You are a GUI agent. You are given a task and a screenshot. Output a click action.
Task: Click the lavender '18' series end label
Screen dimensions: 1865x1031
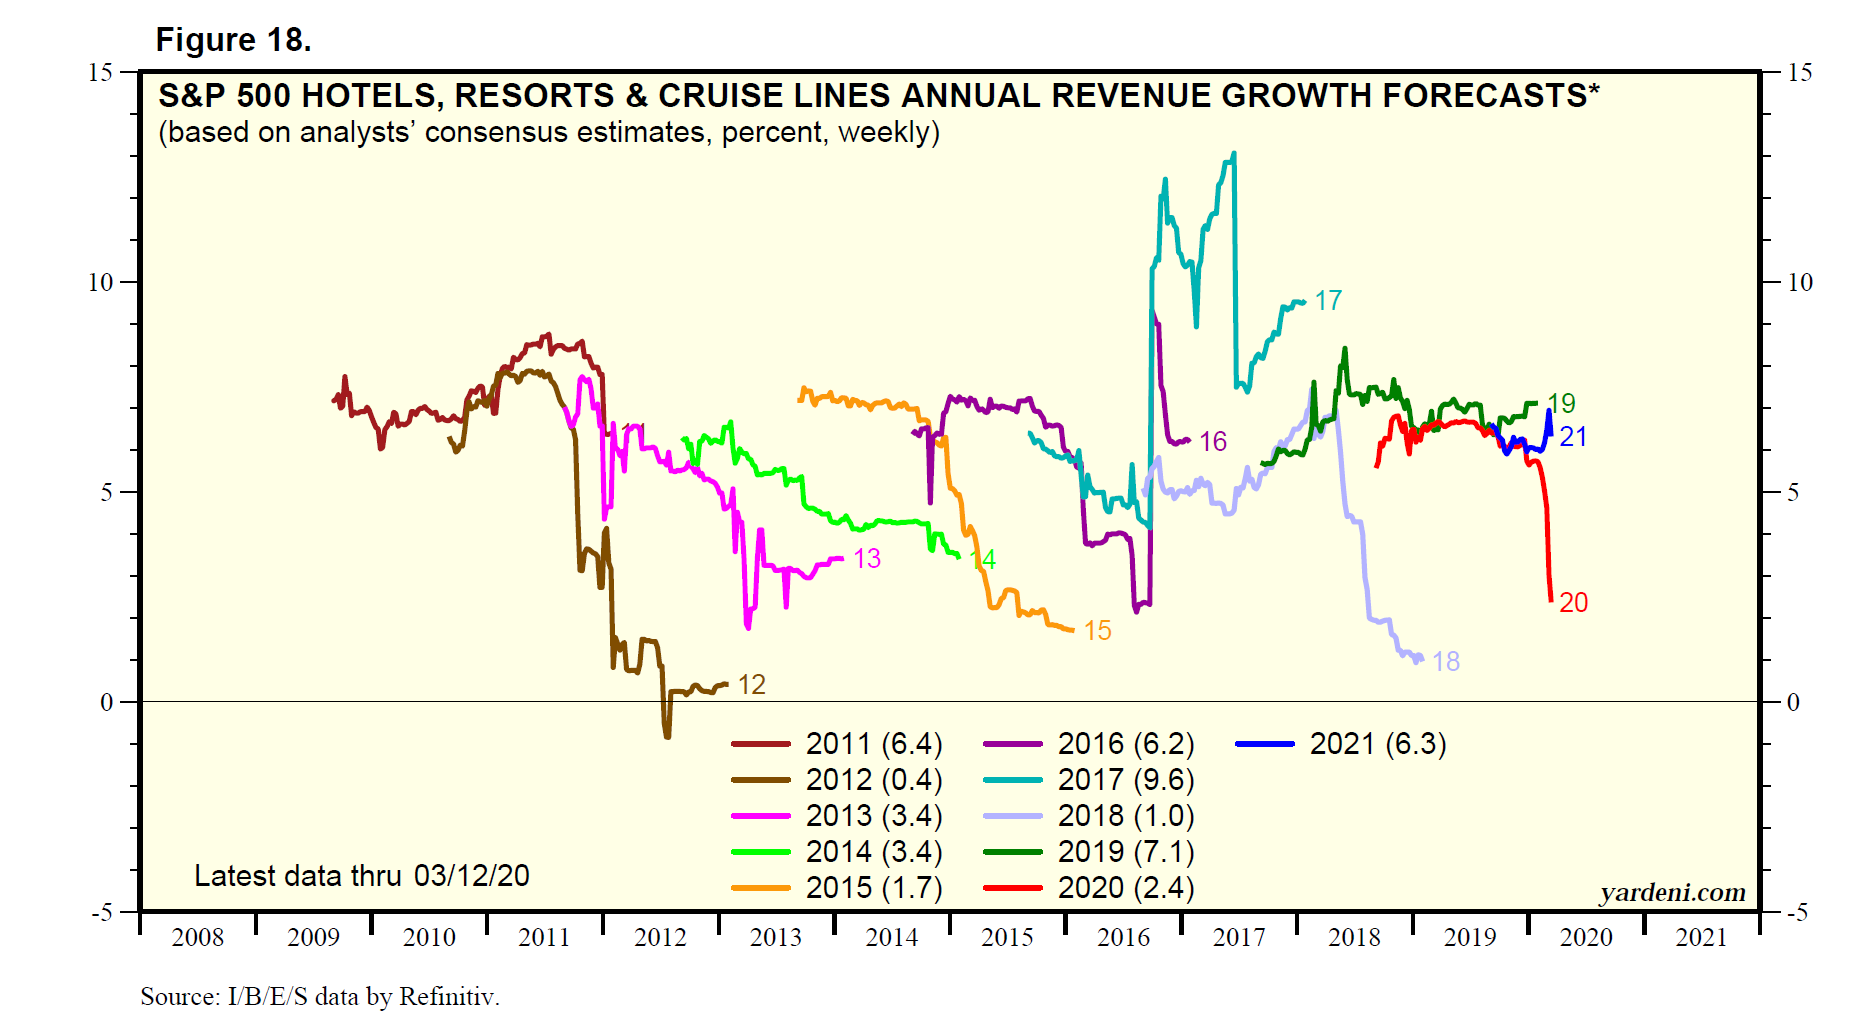[1445, 661]
